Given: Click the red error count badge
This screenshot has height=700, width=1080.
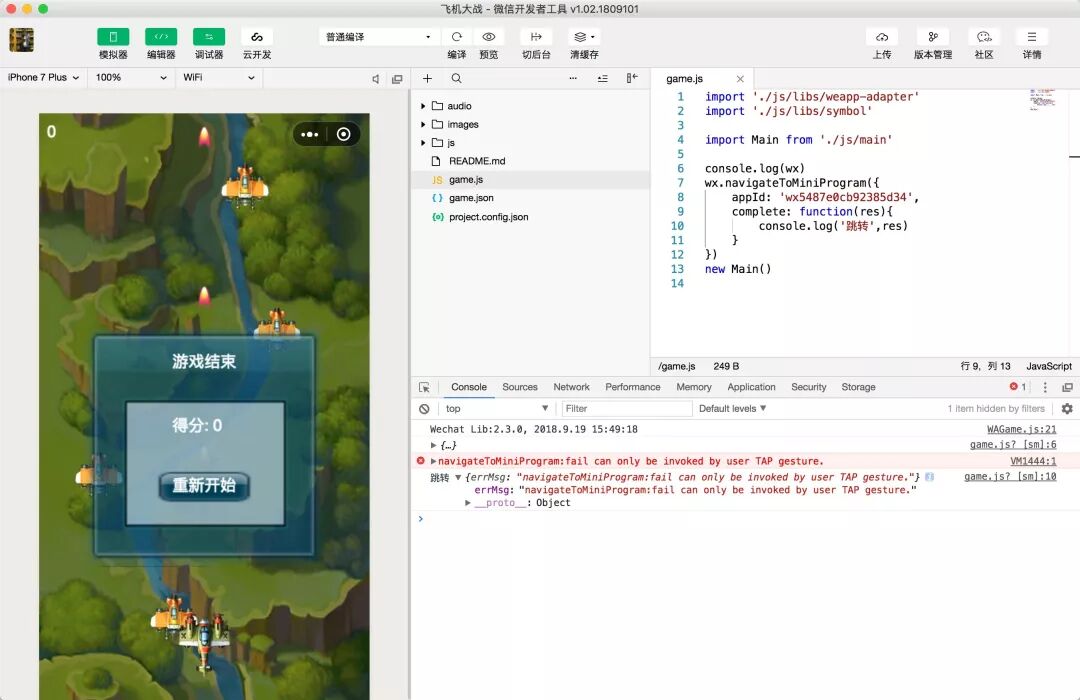Looking at the screenshot, I should click(x=1018, y=387).
